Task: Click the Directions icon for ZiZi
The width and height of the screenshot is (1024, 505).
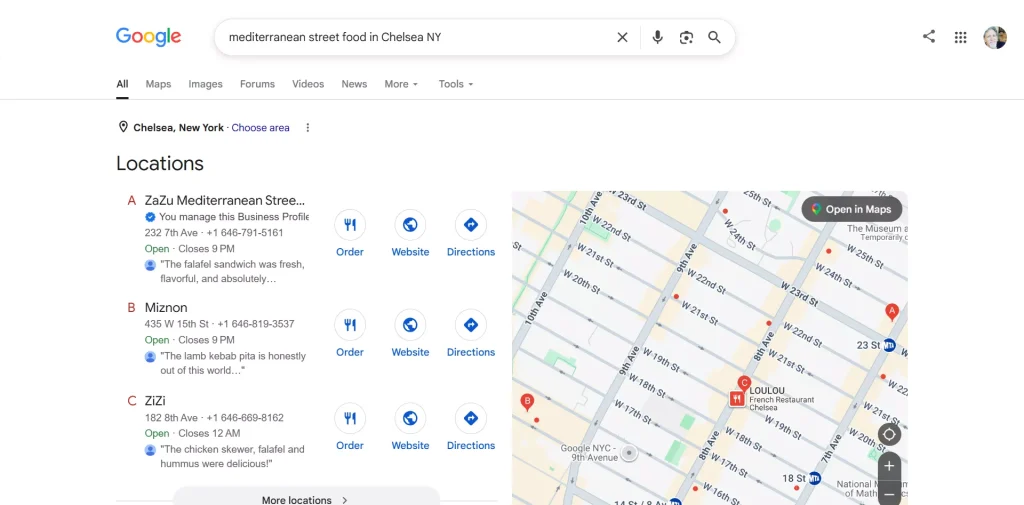Action: click(471, 418)
